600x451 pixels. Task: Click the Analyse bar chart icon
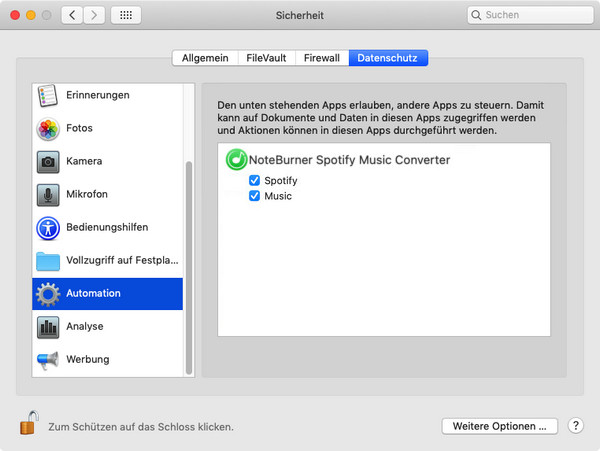point(48,327)
